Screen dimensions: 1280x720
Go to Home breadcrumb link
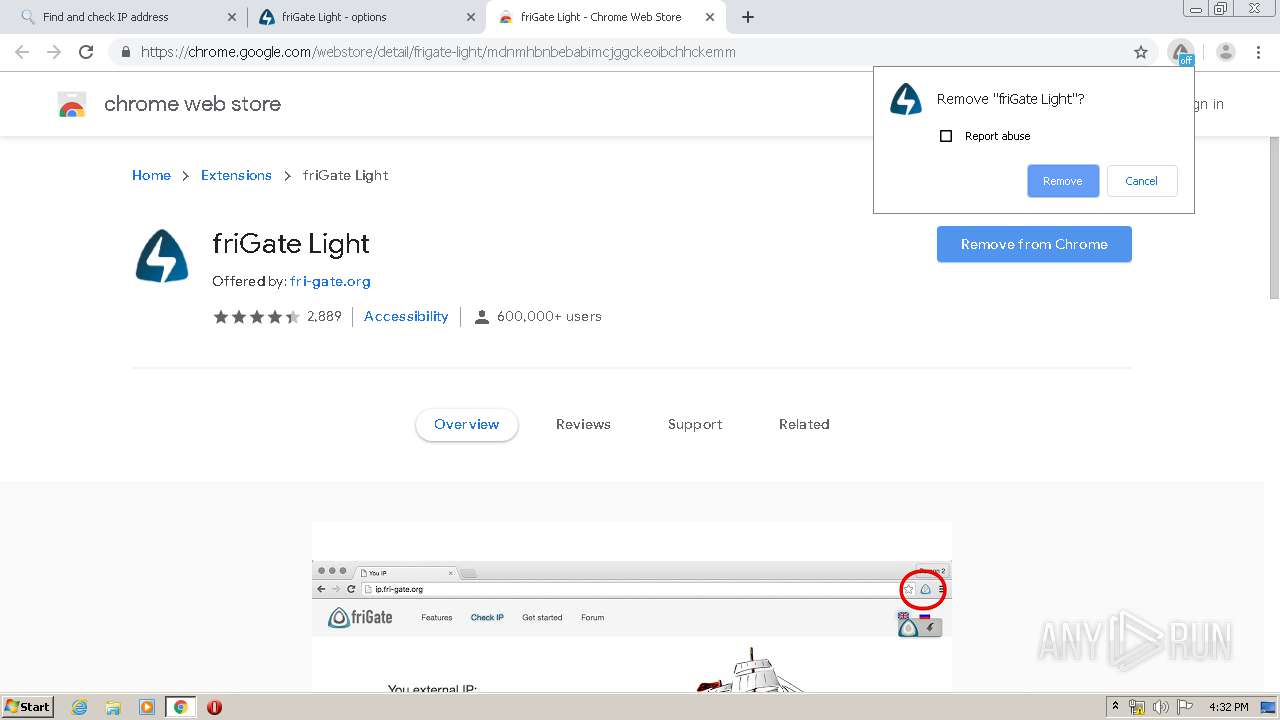[151, 175]
